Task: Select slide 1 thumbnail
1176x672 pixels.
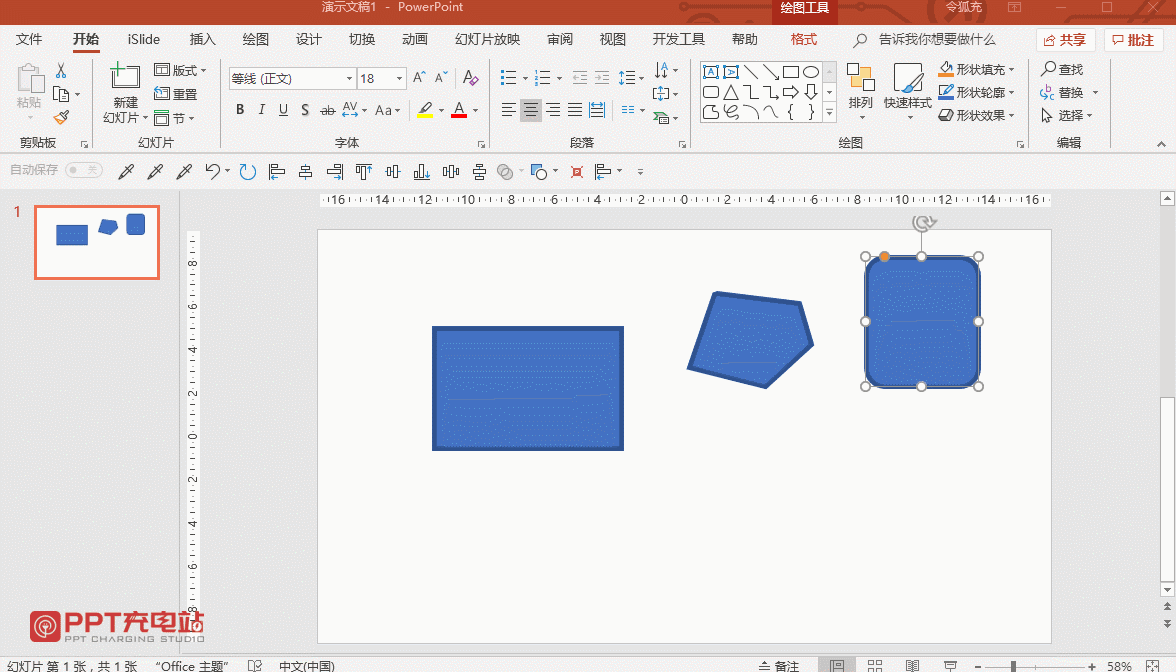Action: click(x=97, y=242)
